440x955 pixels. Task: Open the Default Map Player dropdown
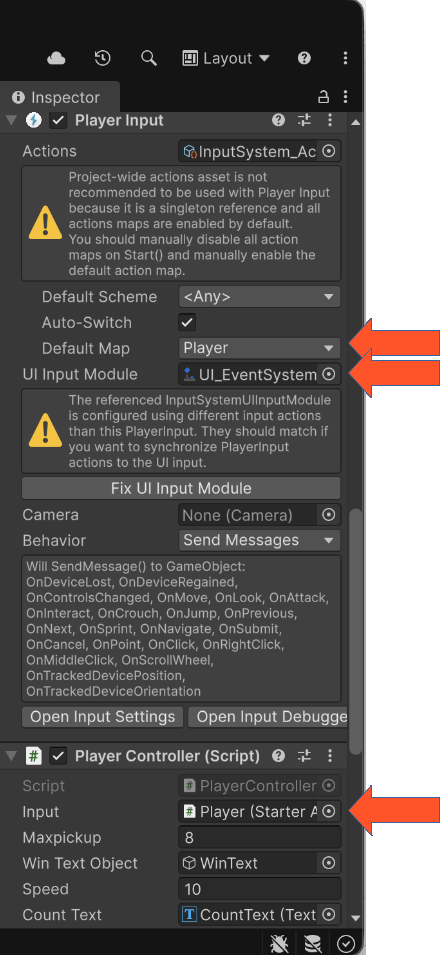click(260, 348)
